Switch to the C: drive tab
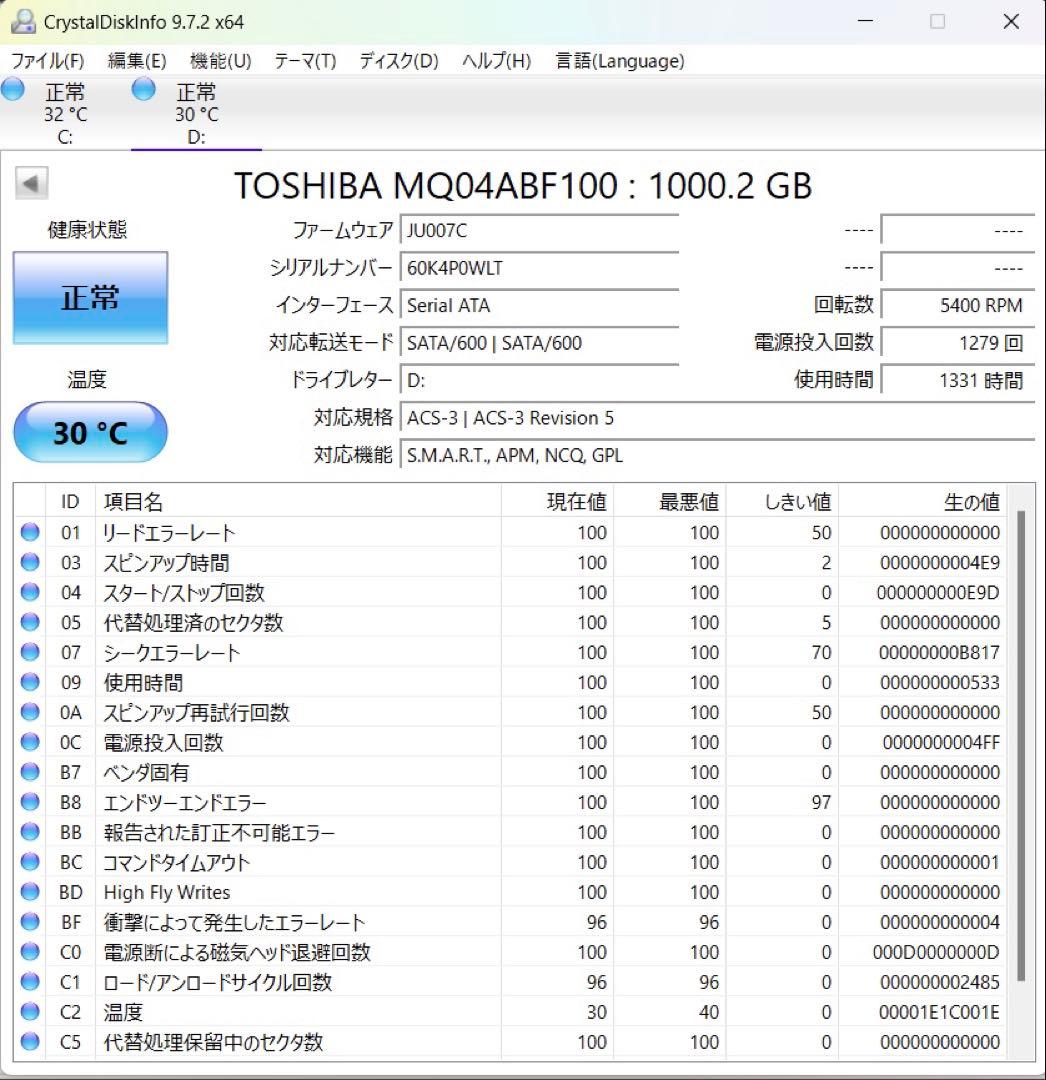Viewport: 1046px width, 1080px height. pos(65,113)
